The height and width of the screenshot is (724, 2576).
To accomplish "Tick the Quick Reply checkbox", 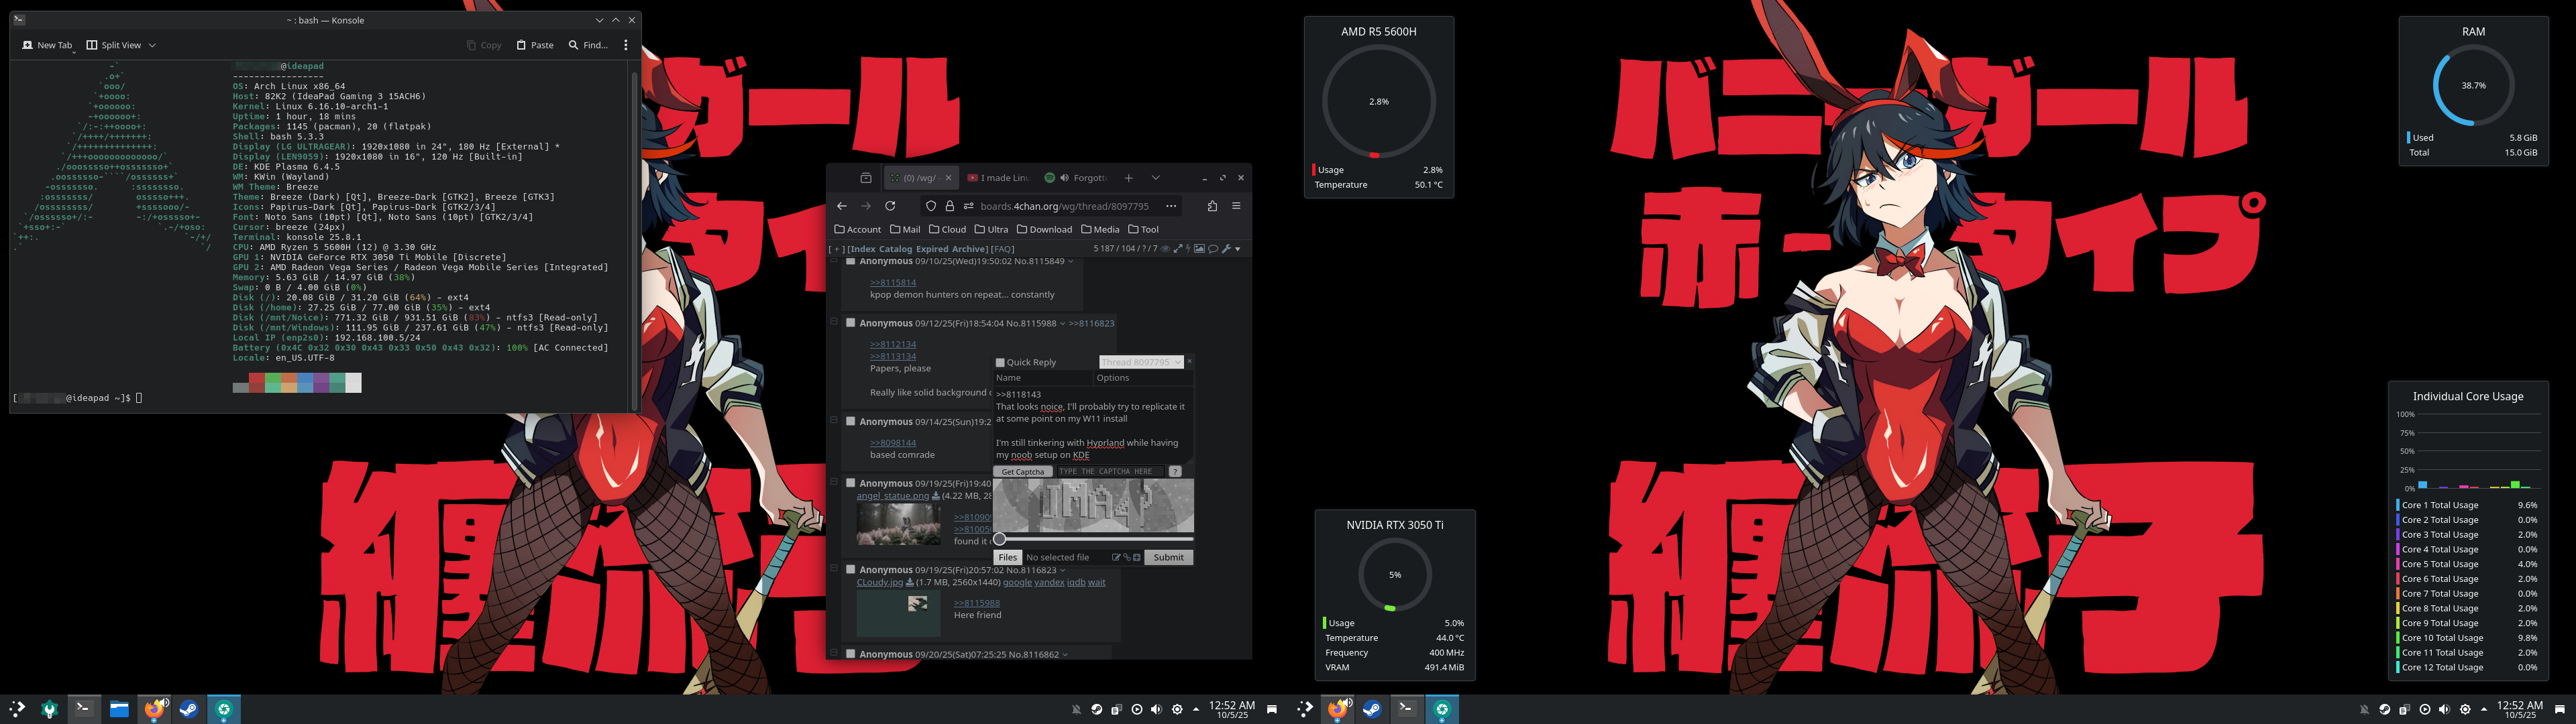I will coord(1000,363).
